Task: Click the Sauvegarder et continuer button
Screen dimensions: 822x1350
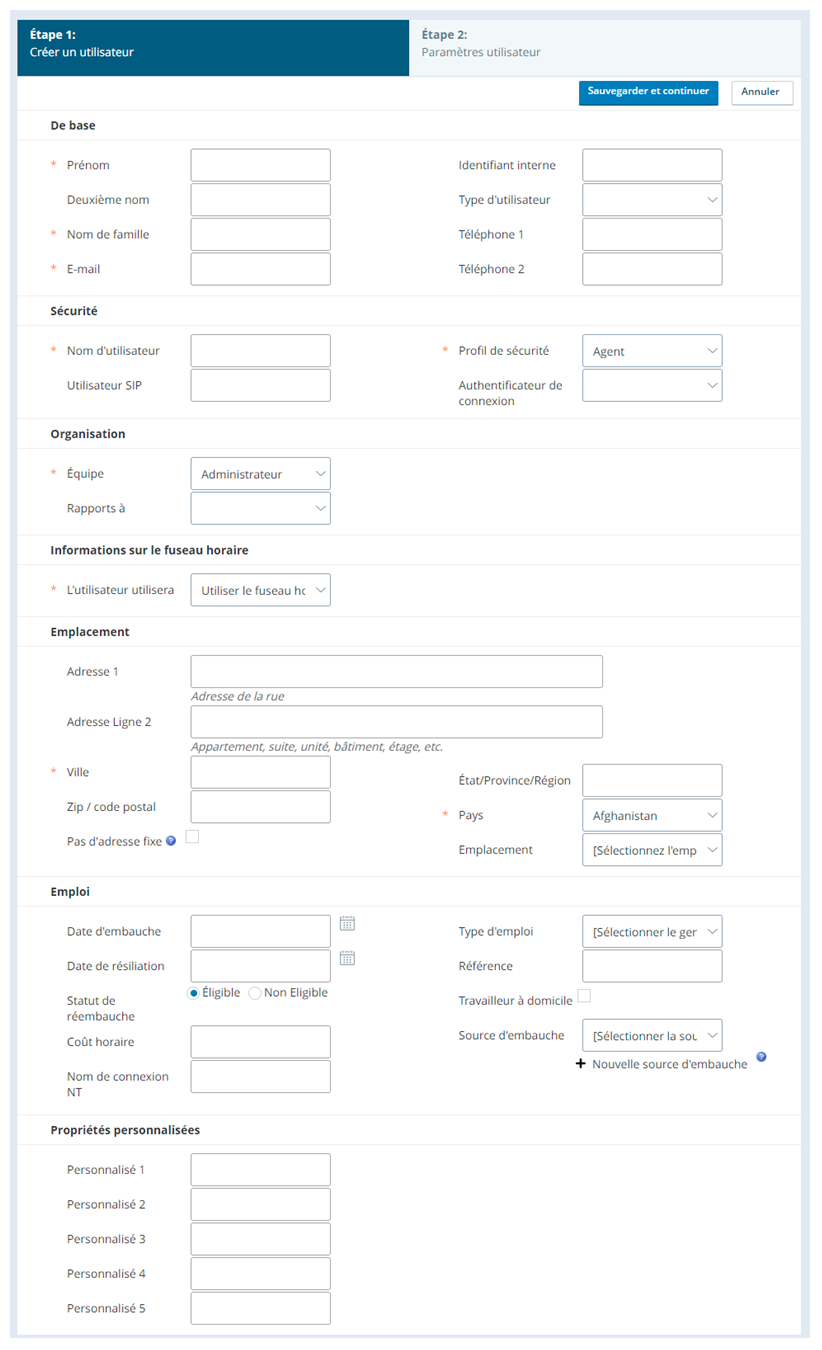Action: click(648, 92)
